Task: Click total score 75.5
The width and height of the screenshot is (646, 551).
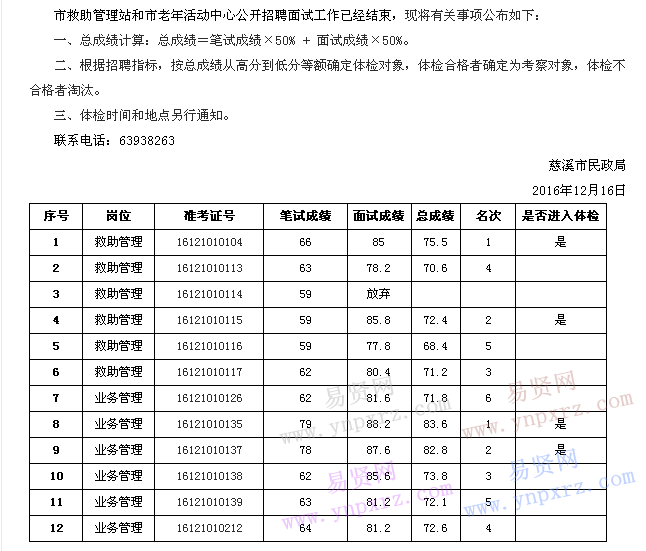Action: (435, 242)
